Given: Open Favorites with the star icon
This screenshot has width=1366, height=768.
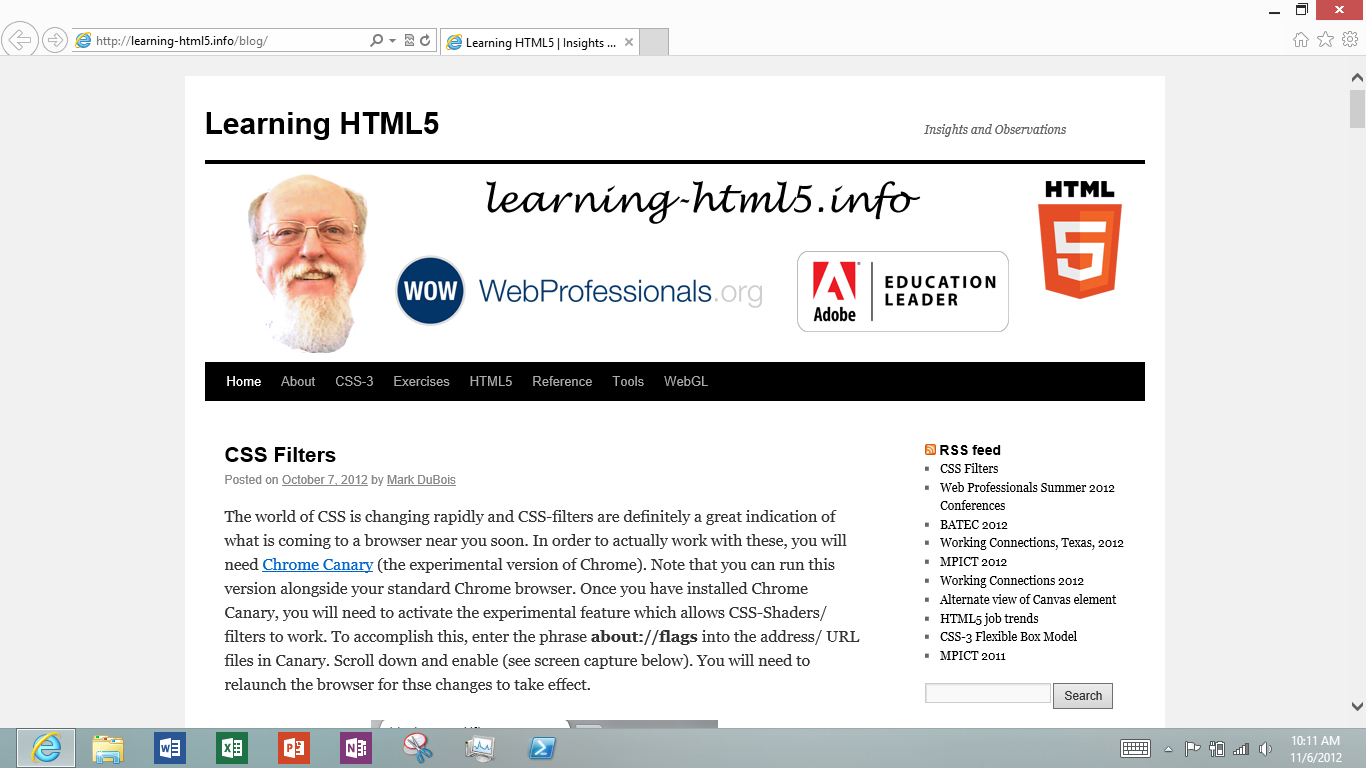Looking at the screenshot, I should pos(1326,40).
